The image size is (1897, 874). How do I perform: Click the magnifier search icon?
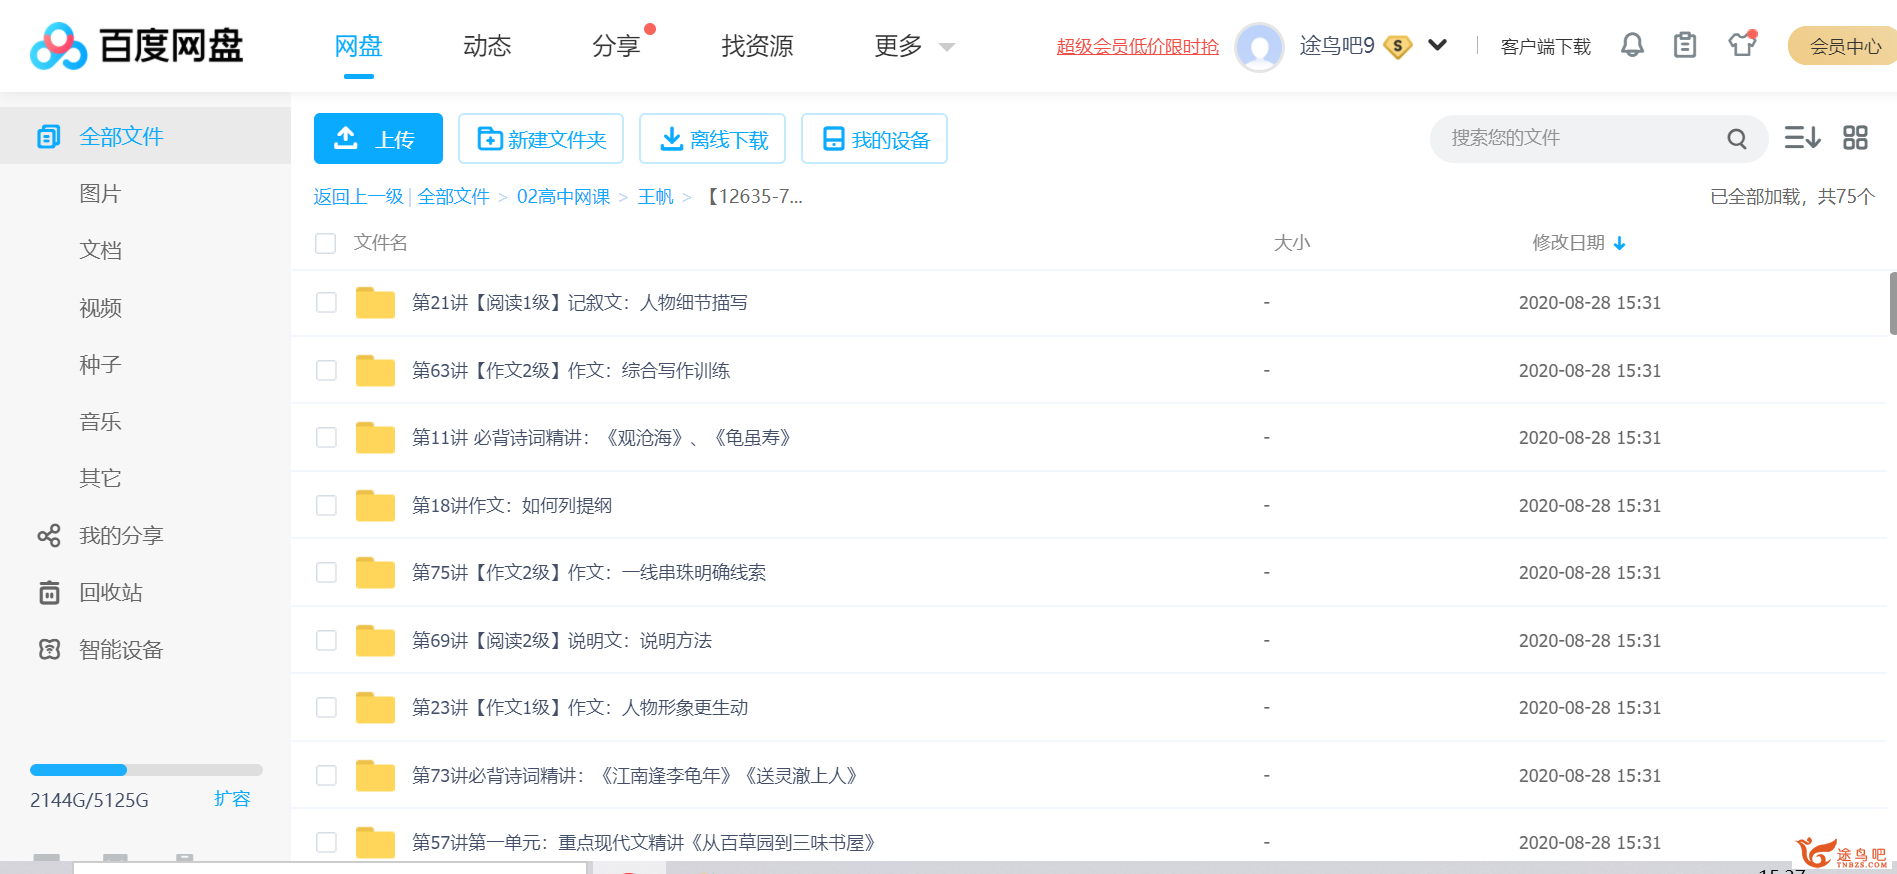[1737, 139]
